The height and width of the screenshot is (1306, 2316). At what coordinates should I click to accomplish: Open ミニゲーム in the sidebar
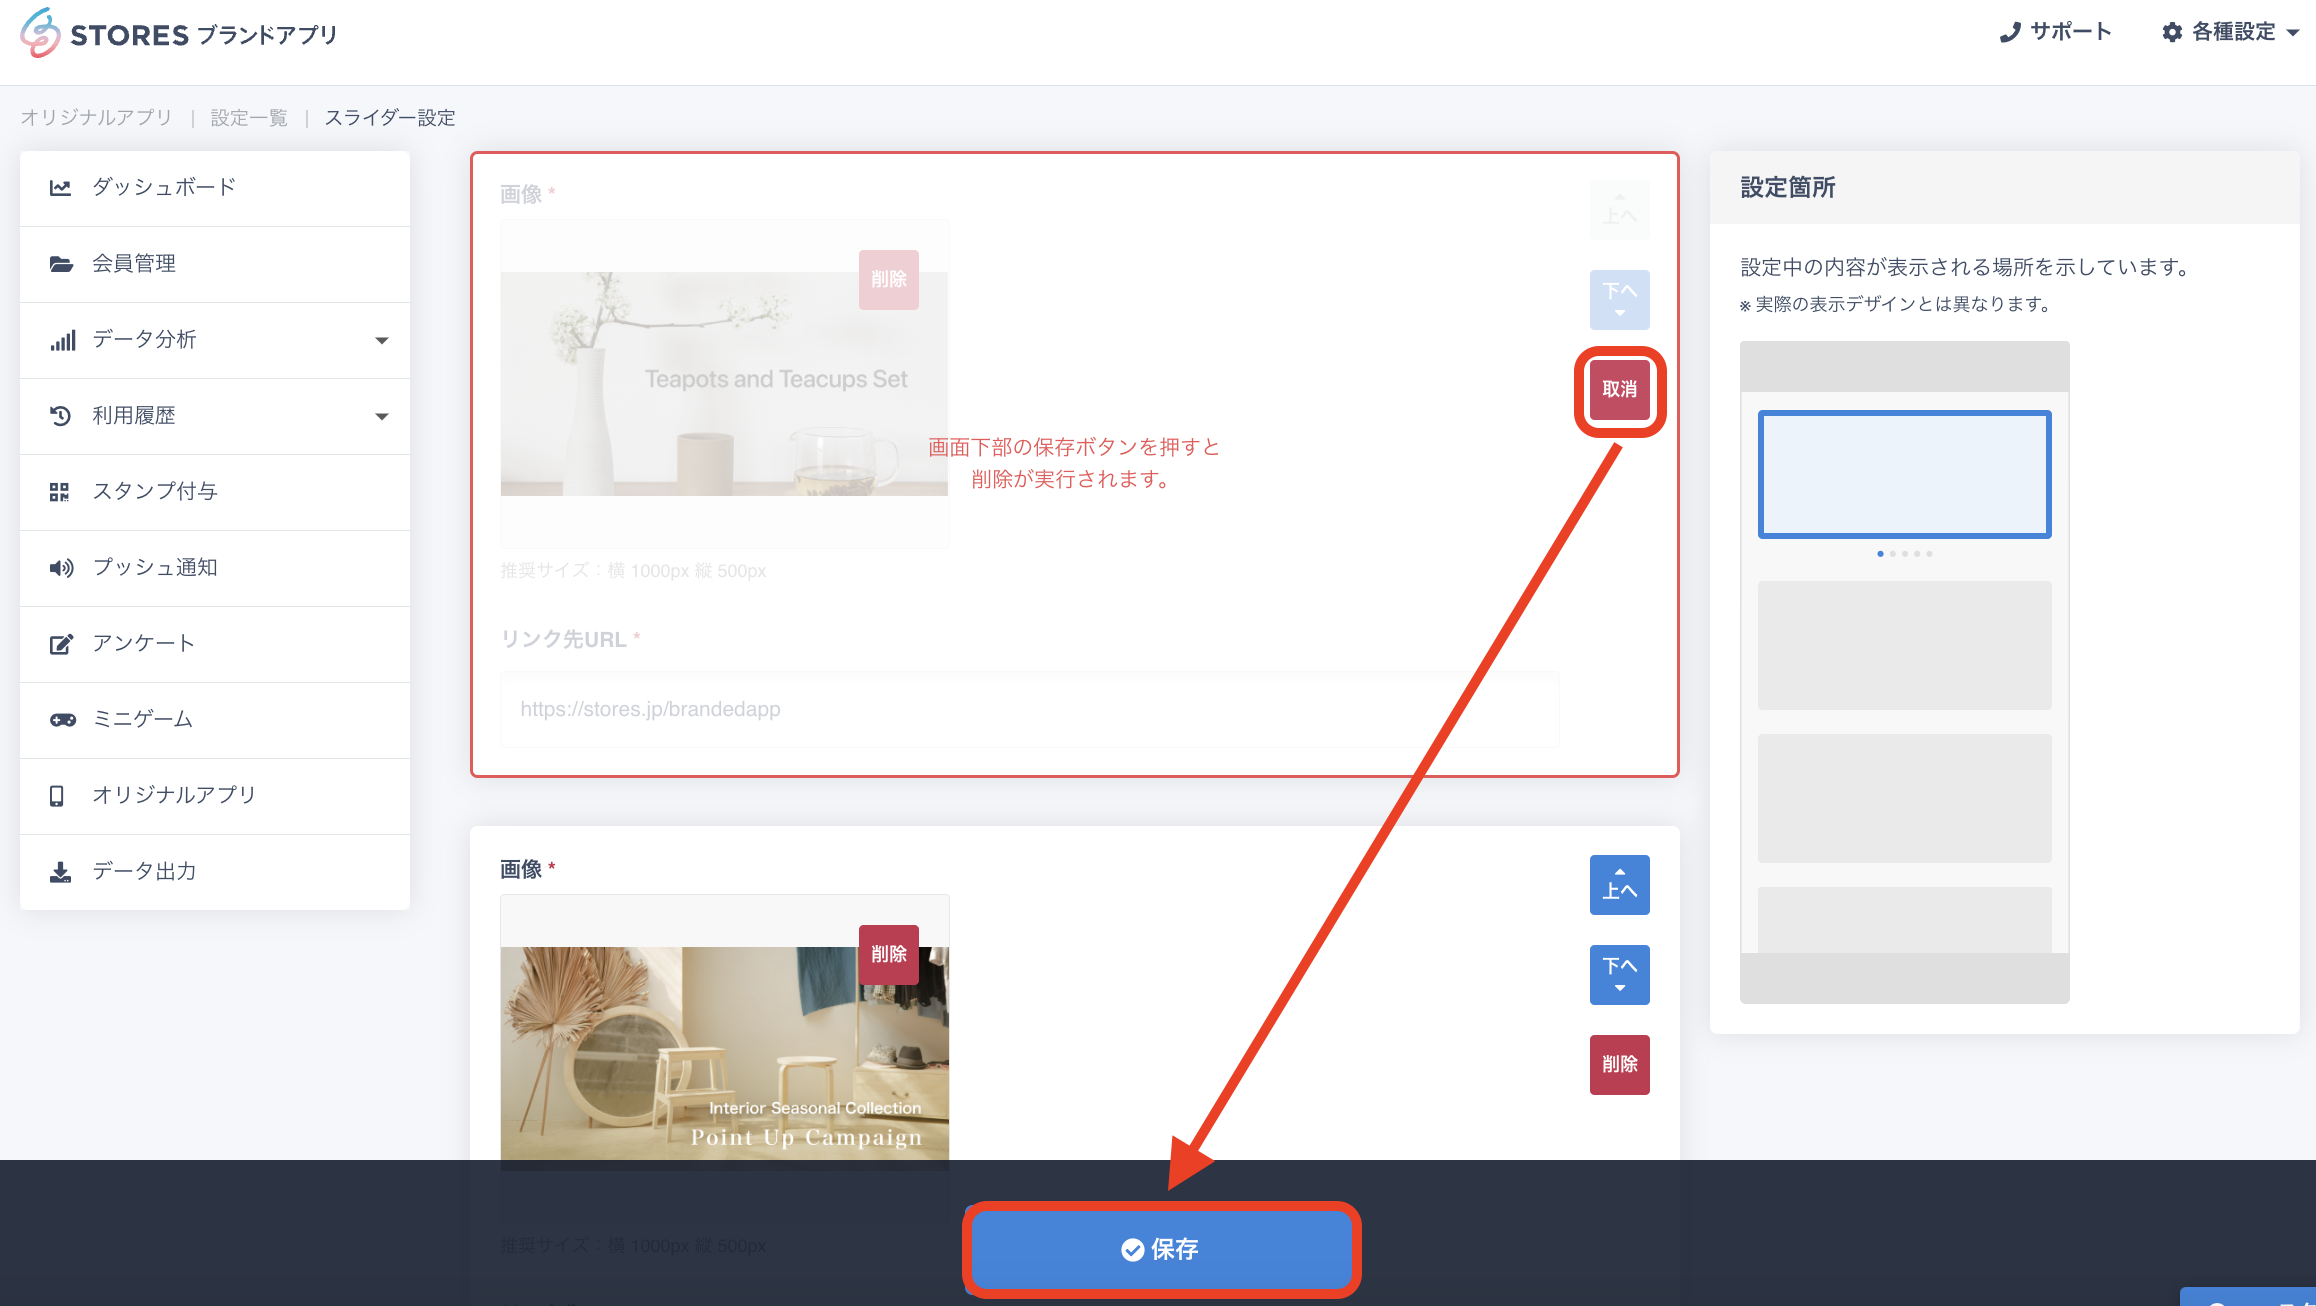pos(215,720)
